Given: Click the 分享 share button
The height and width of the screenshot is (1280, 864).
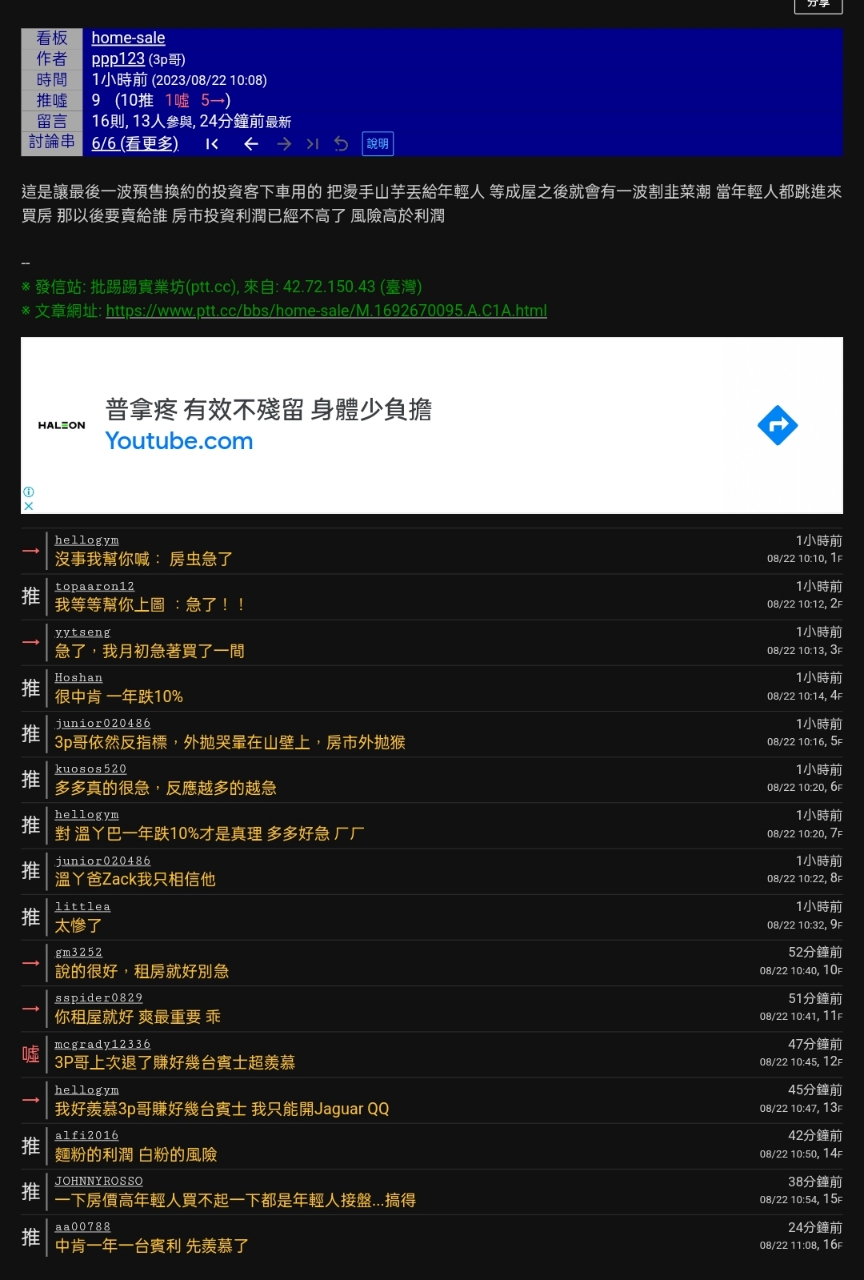Looking at the screenshot, I should (x=817, y=4).
